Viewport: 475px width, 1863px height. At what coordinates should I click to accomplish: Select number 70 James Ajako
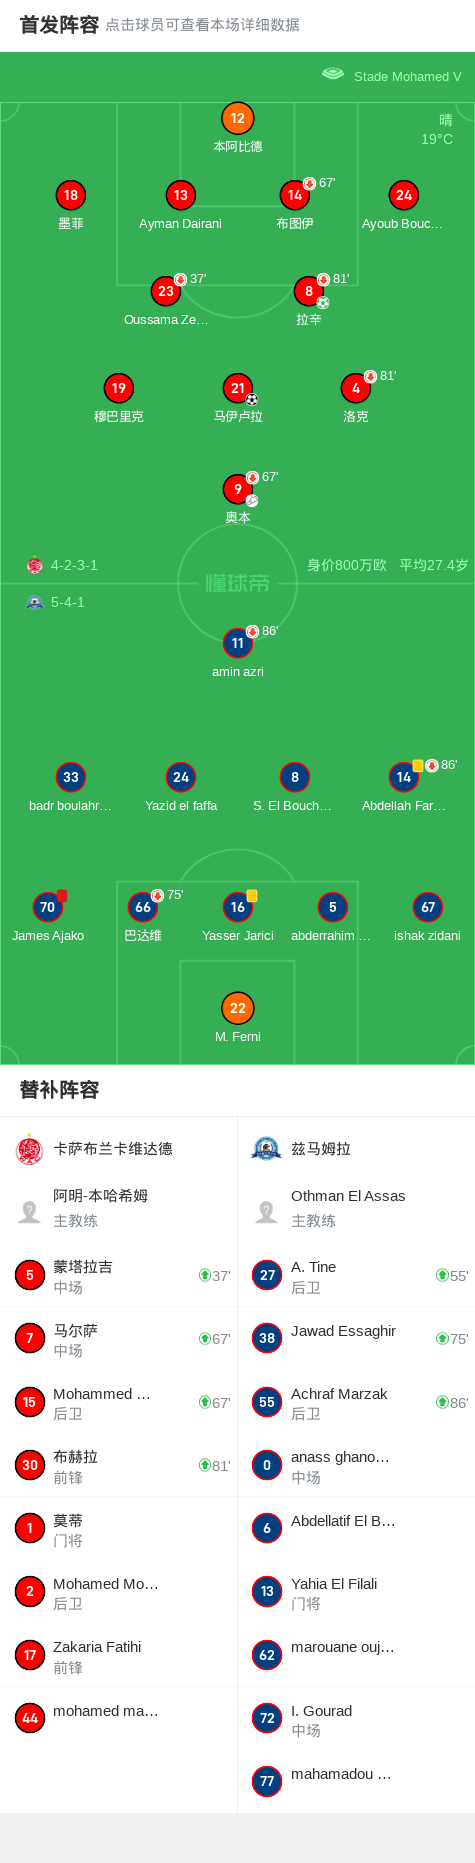(48, 917)
